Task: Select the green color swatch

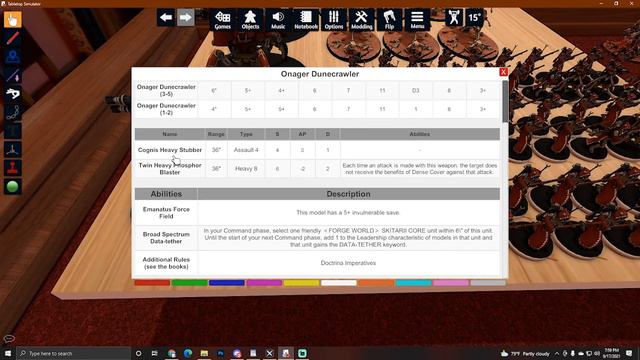Action: [x=189, y=282]
